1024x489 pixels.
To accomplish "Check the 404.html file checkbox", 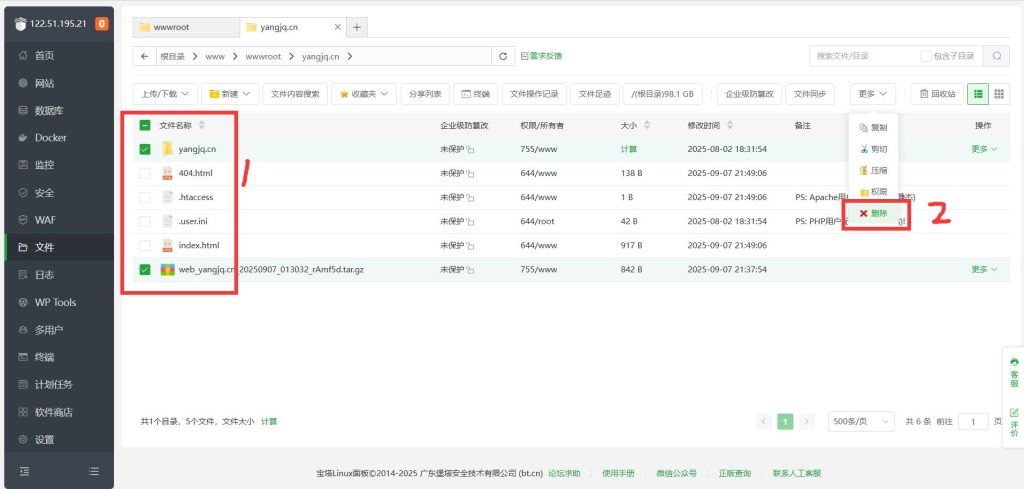I will 145,173.
